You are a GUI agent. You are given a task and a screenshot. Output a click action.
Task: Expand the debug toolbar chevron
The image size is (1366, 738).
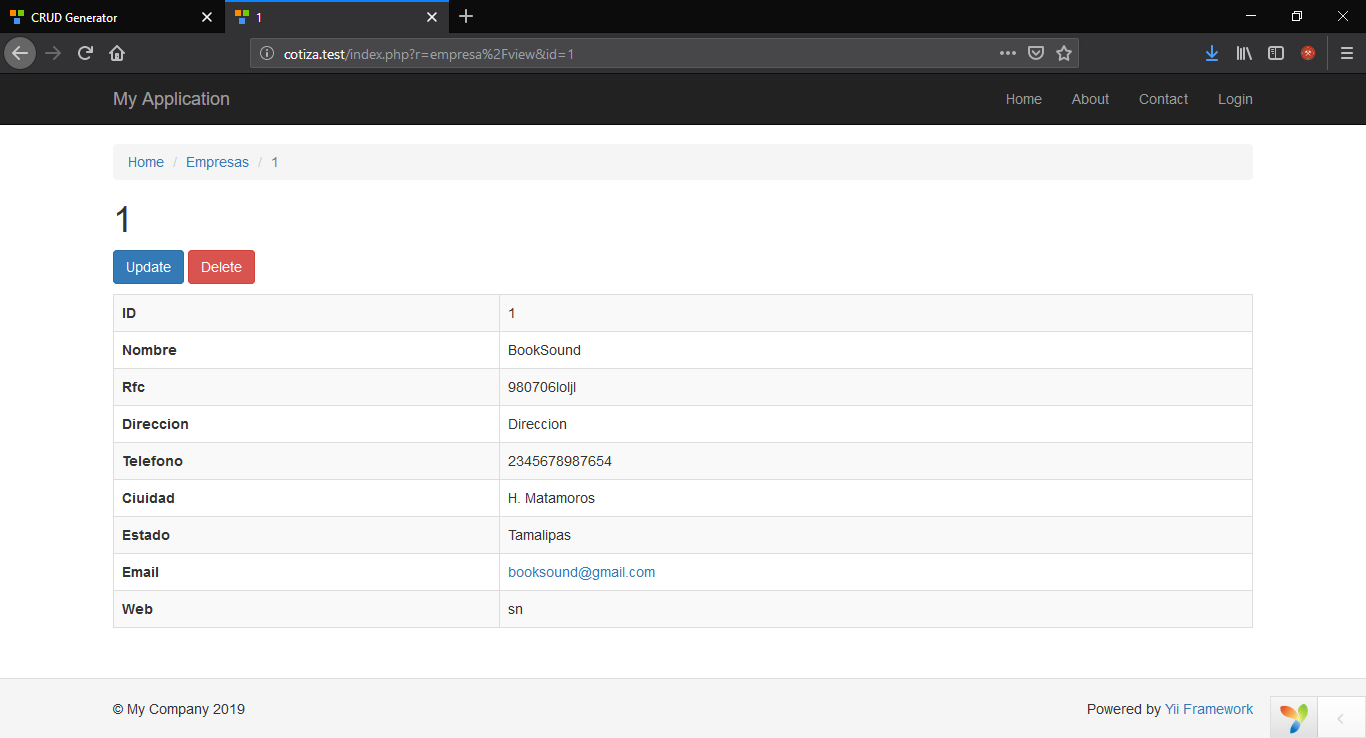point(1340,717)
